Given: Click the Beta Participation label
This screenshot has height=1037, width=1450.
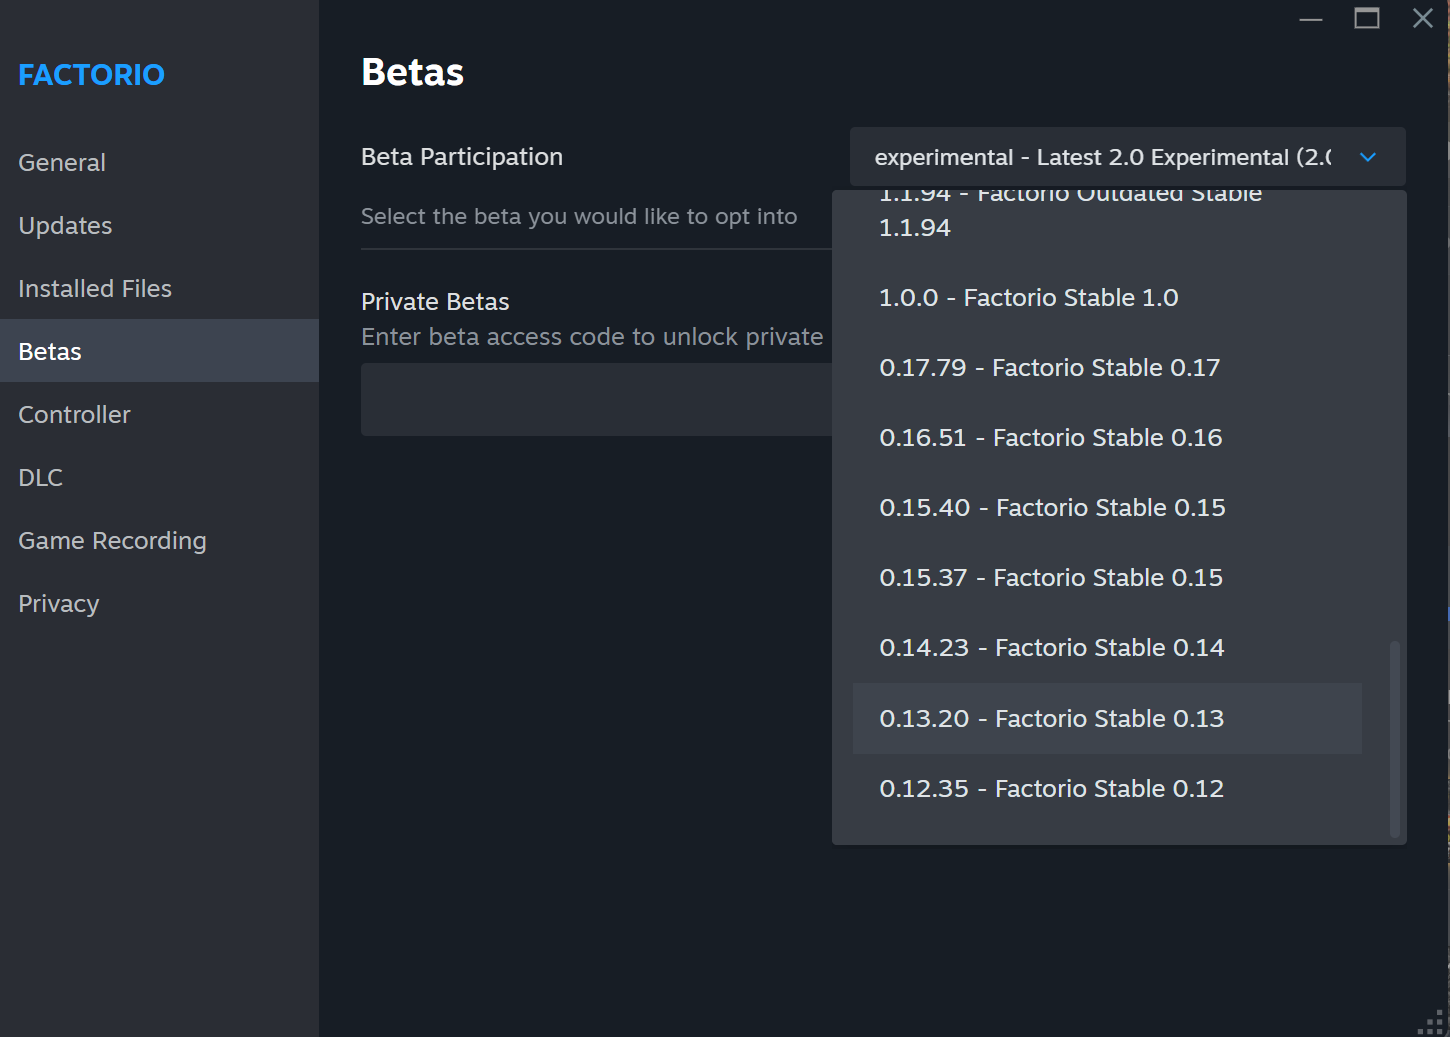Looking at the screenshot, I should pyautogui.click(x=462, y=157).
